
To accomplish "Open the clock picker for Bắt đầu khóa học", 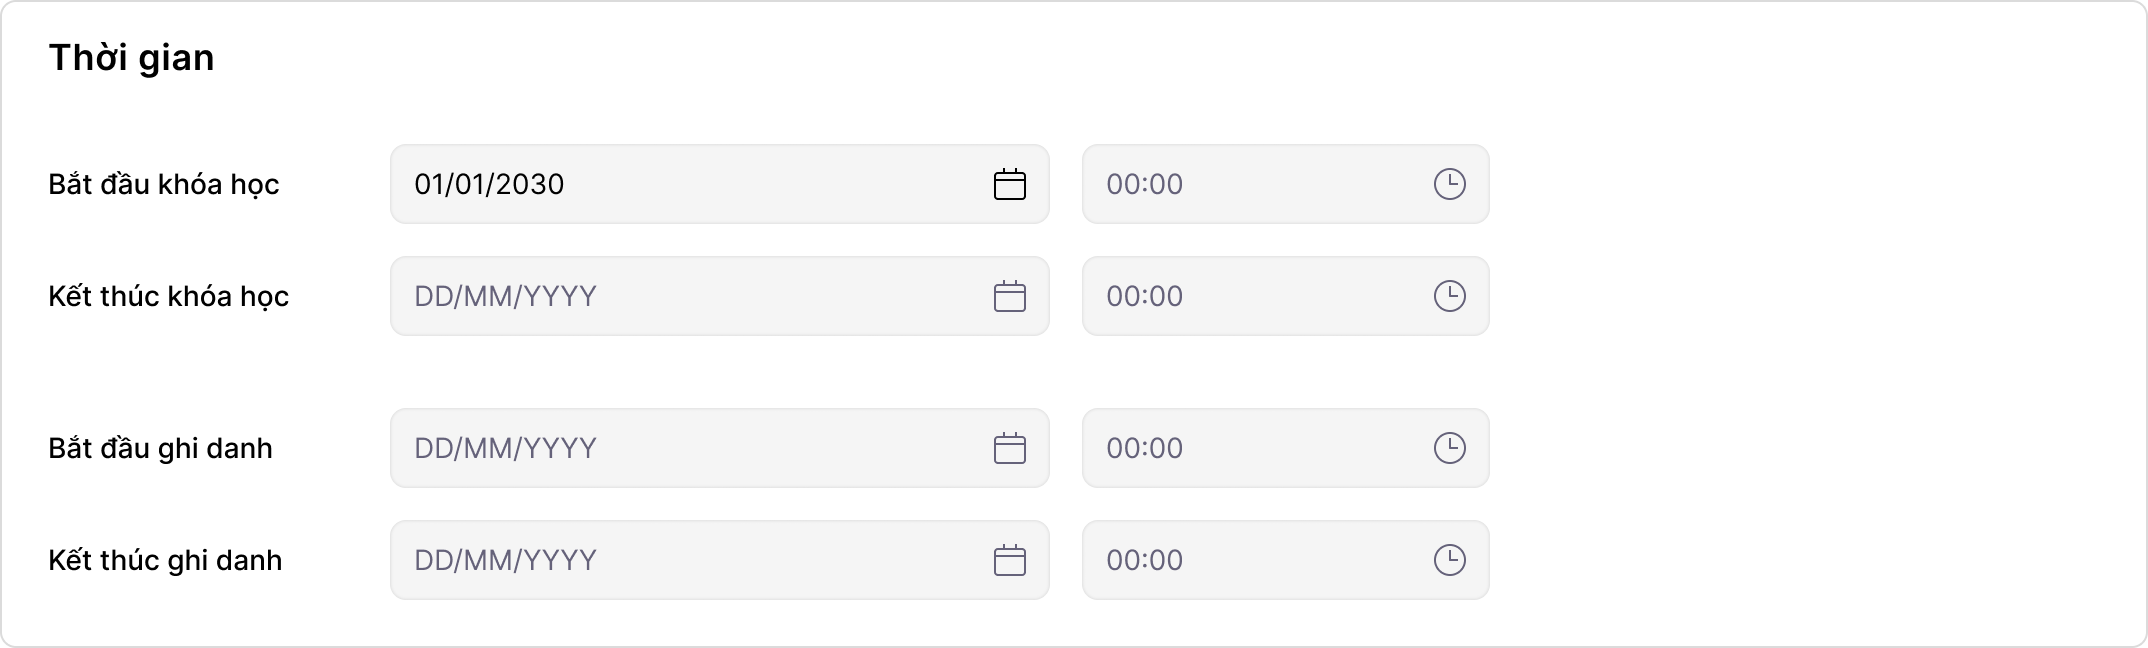I will click(1452, 184).
